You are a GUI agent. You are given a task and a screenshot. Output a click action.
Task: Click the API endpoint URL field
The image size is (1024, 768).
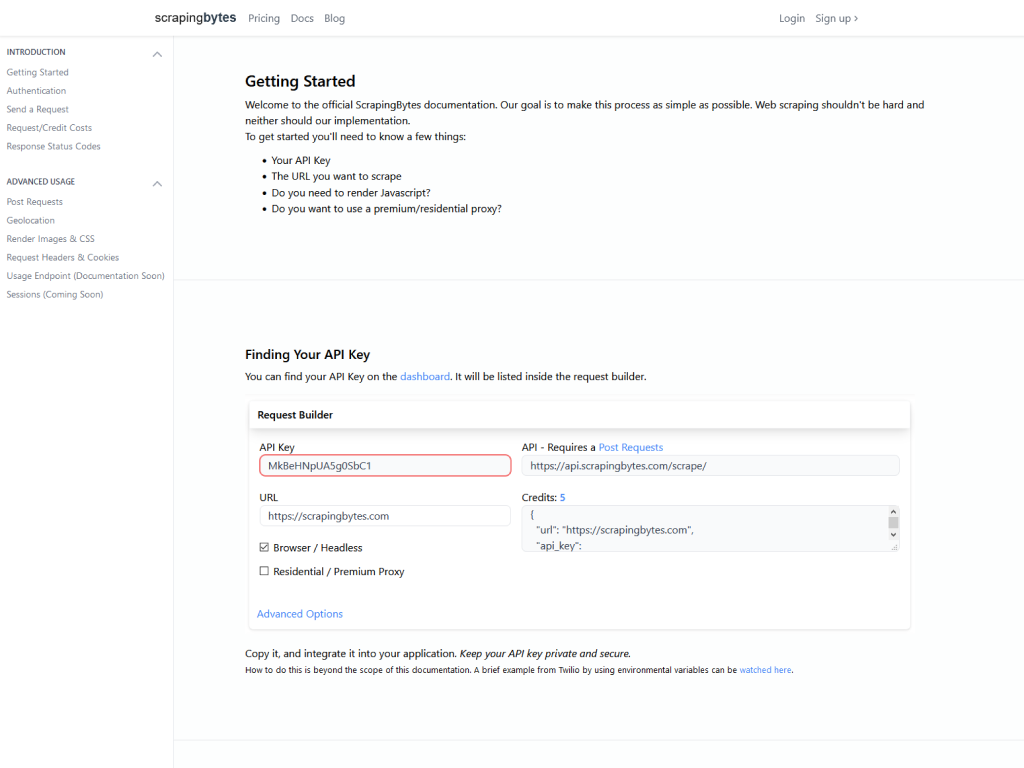[710, 466]
